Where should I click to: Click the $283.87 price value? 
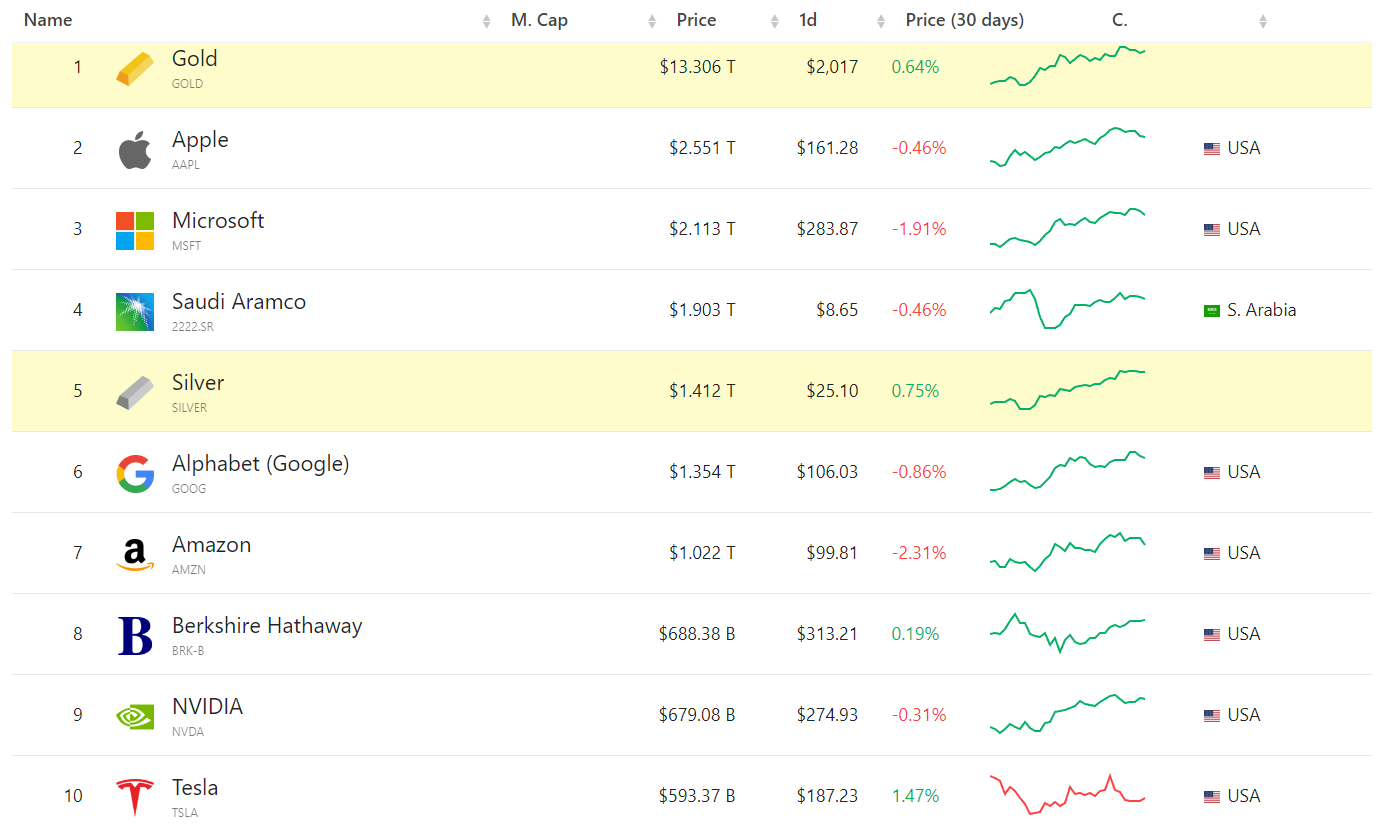click(x=827, y=229)
